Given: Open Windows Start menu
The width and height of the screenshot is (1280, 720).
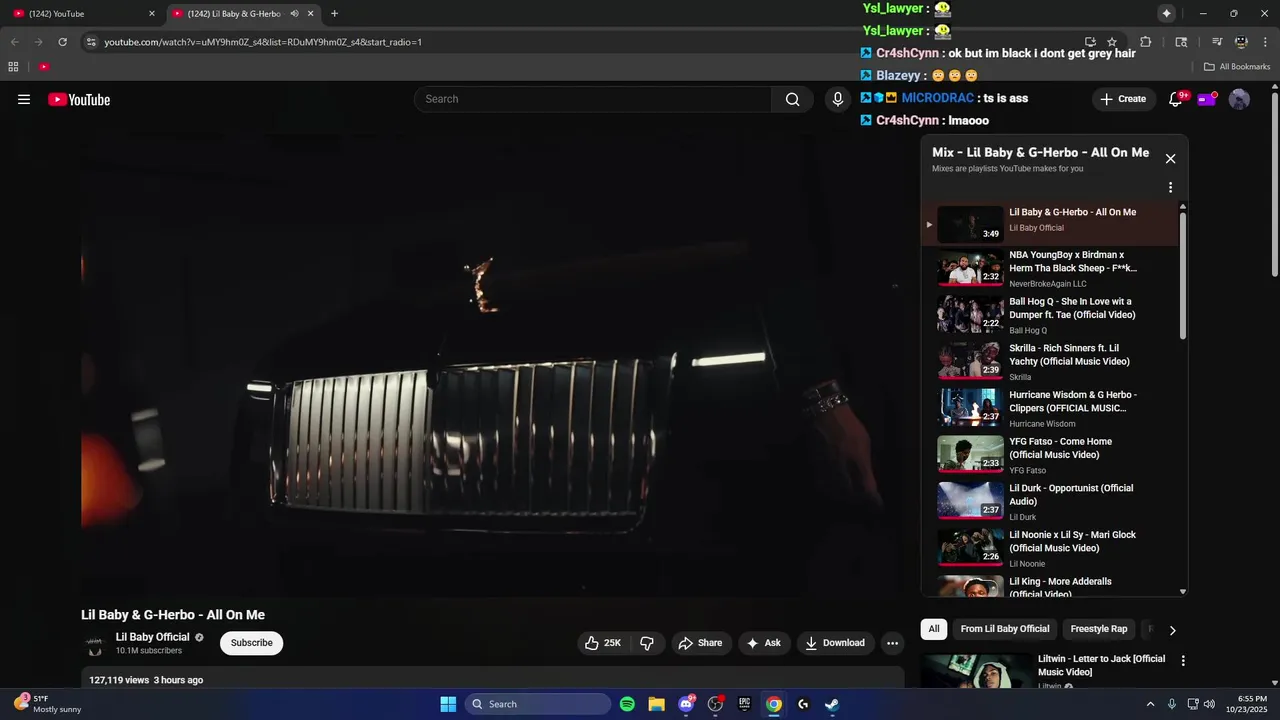Looking at the screenshot, I should click(448, 704).
